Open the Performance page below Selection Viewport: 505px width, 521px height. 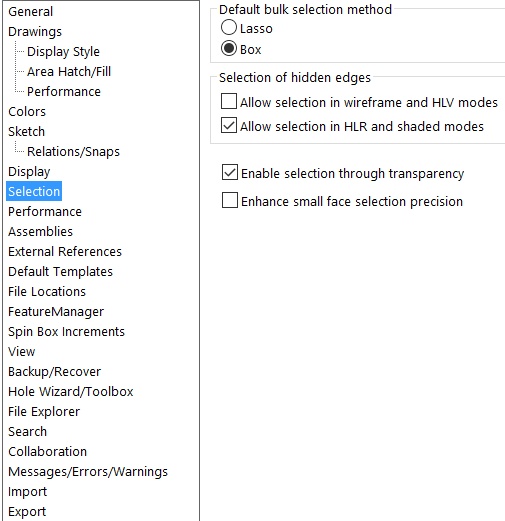point(45,212)
